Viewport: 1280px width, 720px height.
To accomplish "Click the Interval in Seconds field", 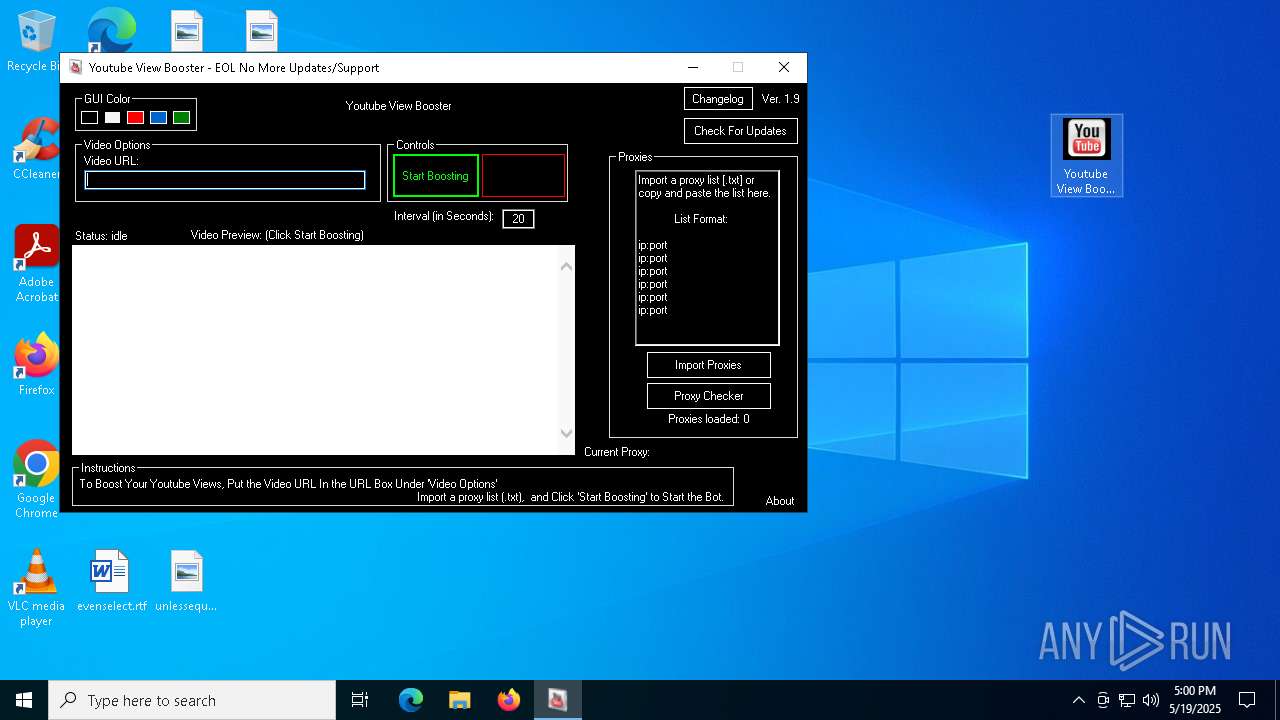I will (518, 219).
